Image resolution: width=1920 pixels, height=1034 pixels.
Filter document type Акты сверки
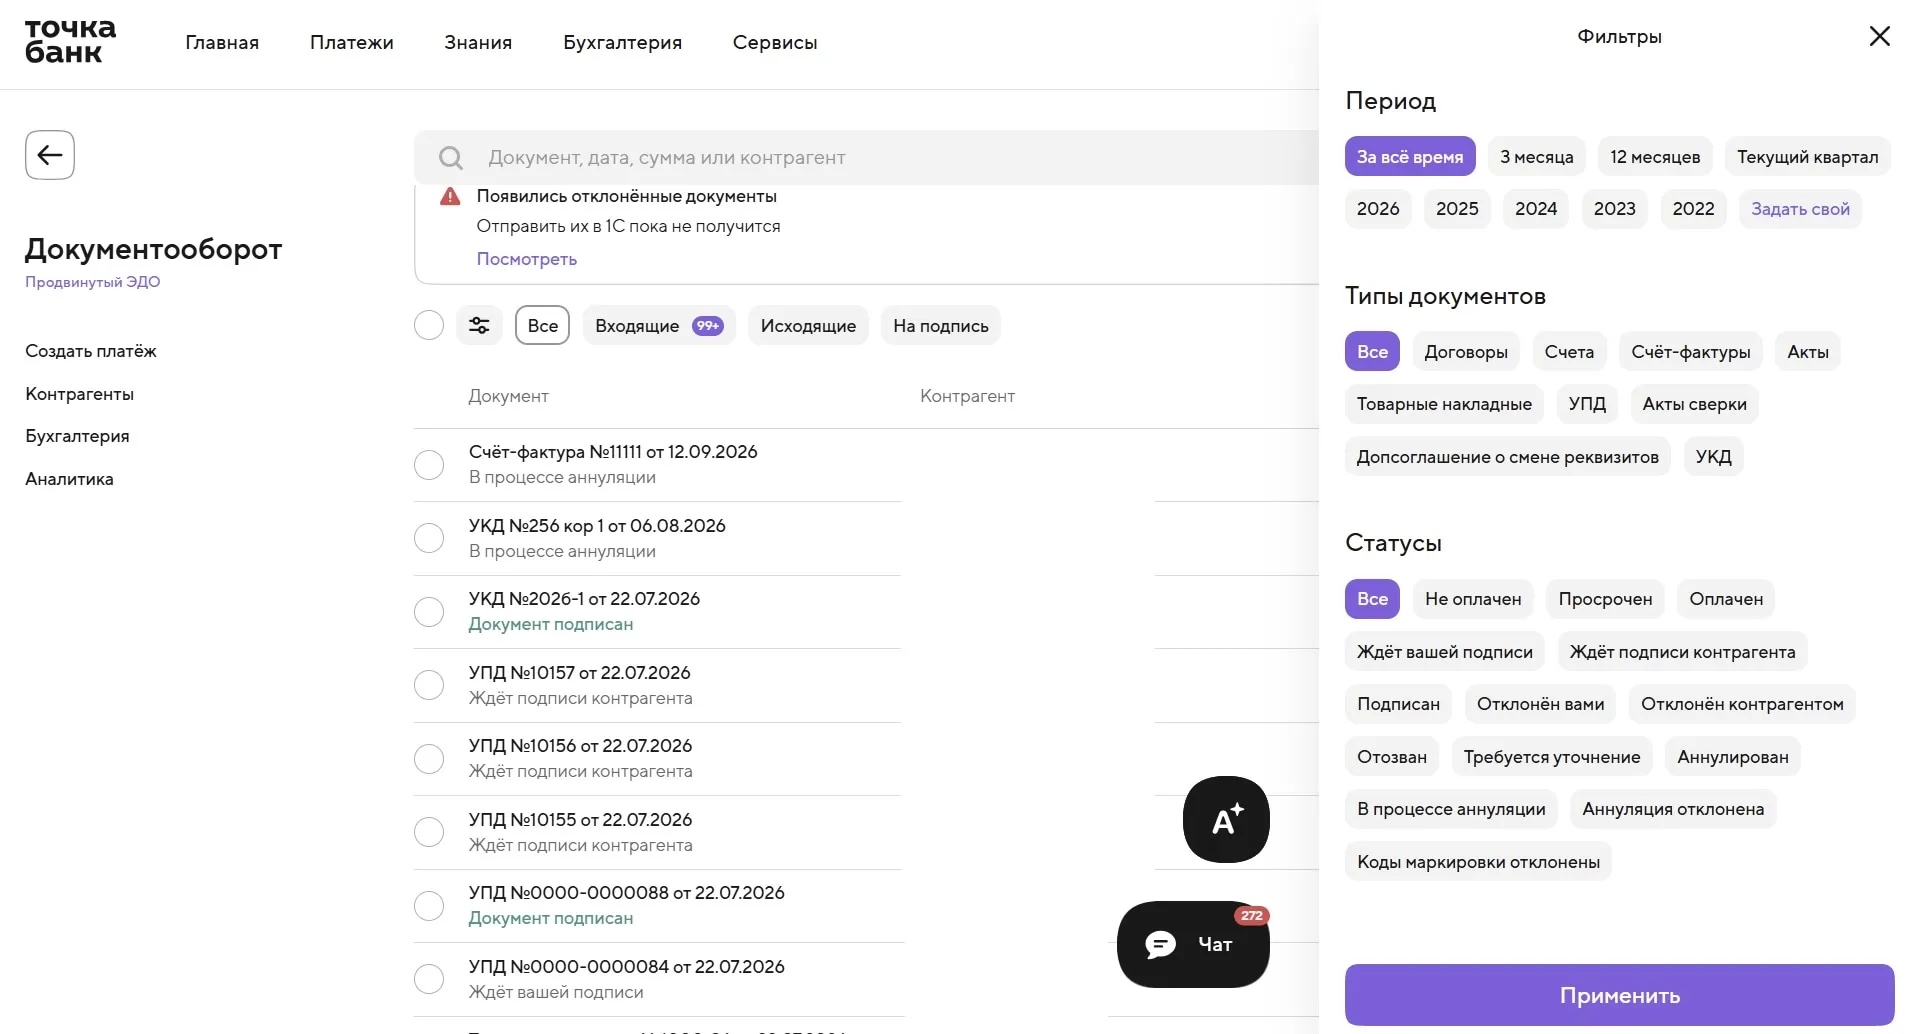pos(1695,404)
